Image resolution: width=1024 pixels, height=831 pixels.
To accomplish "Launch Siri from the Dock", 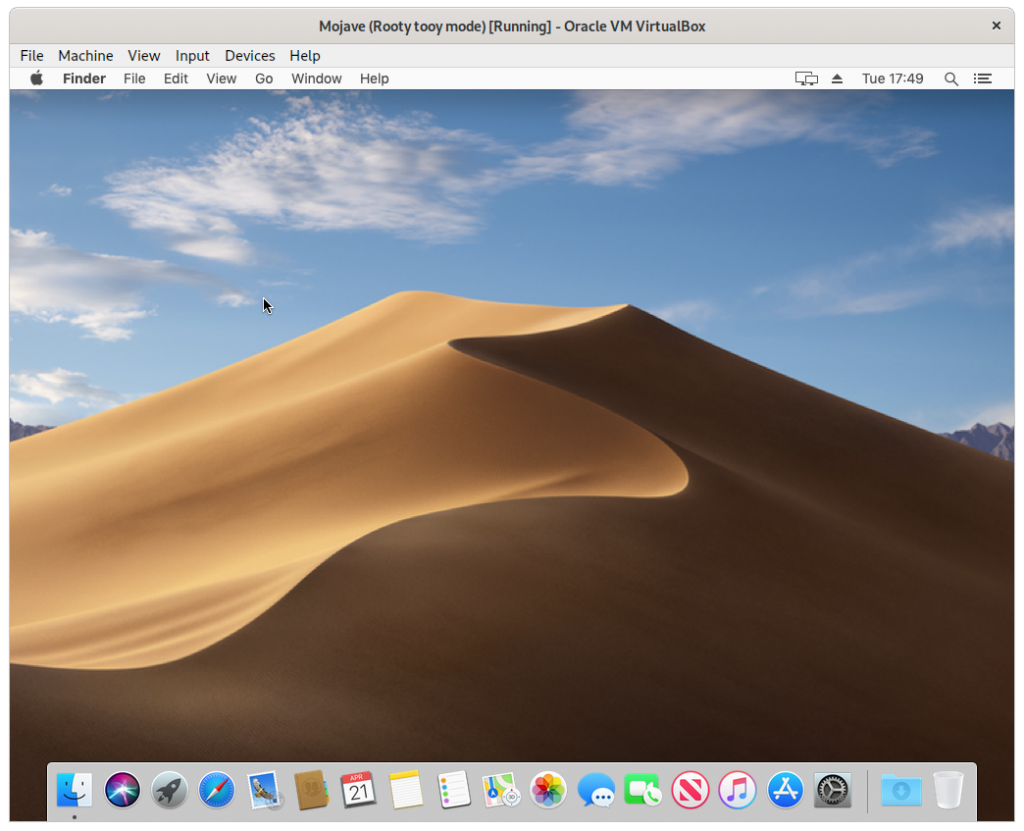I will tap(122, 790).
